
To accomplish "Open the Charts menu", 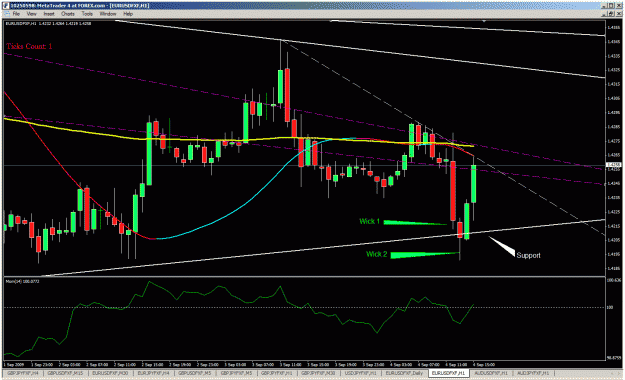I will 68,14.
